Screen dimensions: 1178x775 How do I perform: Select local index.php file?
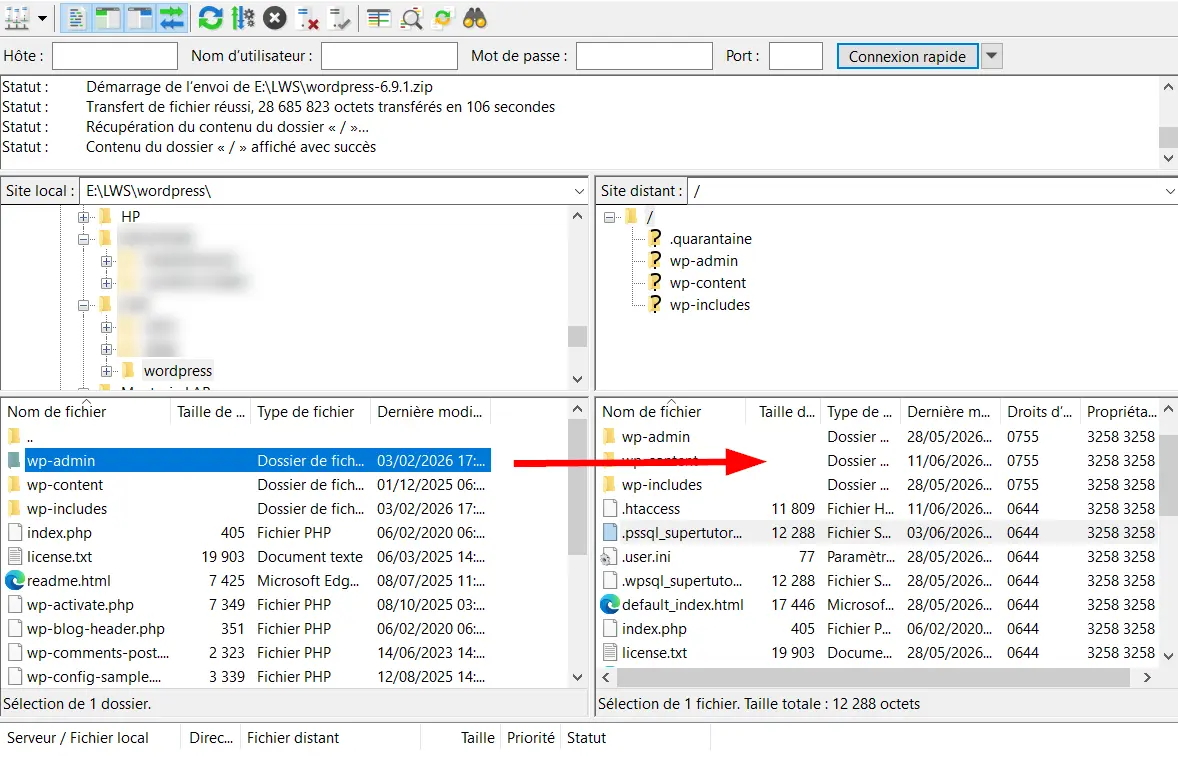(59, 533)
